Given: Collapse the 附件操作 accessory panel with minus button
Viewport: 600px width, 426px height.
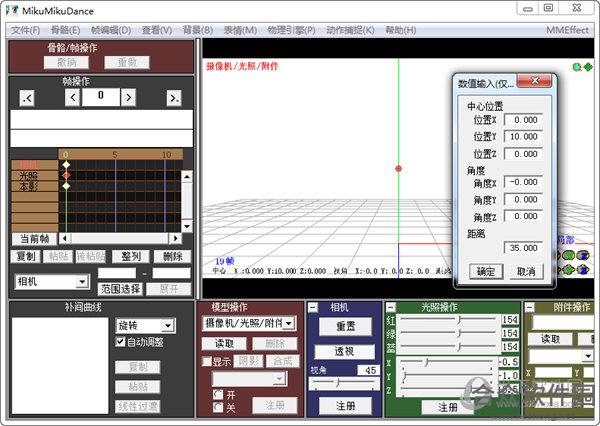Looking at the screenshot, I should click(529, 307).
